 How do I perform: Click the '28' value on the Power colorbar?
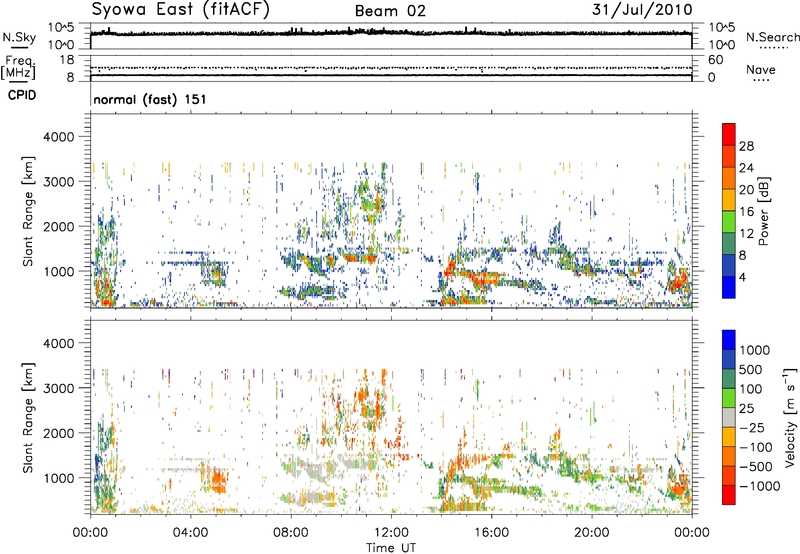pos(746,146)
